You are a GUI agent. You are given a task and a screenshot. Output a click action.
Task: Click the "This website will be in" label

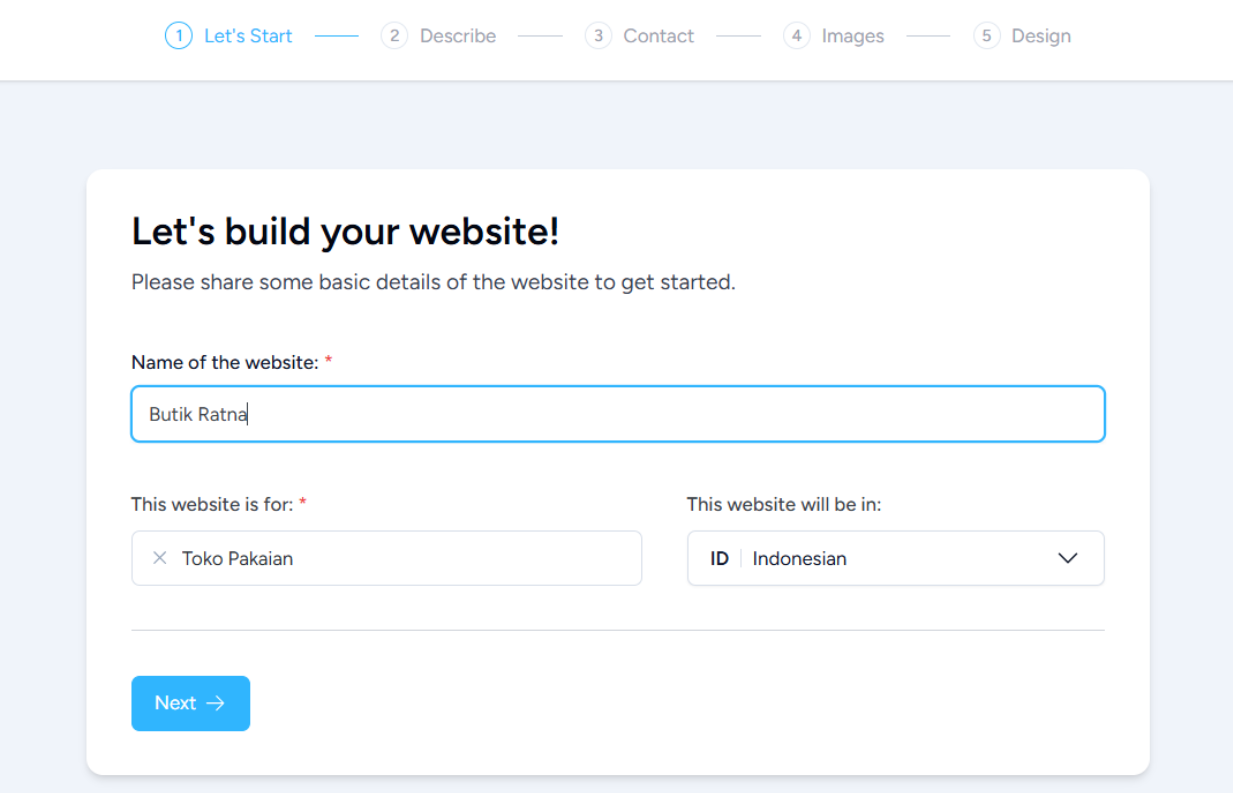click(x=783, y=504)
